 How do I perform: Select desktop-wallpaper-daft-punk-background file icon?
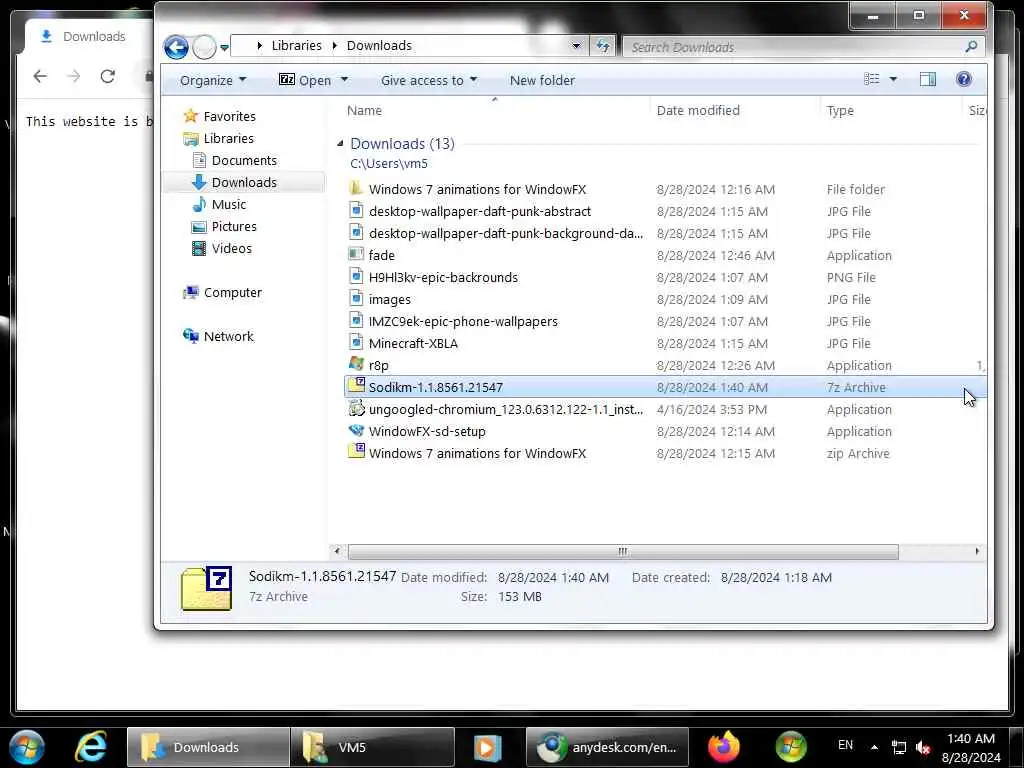356,232
